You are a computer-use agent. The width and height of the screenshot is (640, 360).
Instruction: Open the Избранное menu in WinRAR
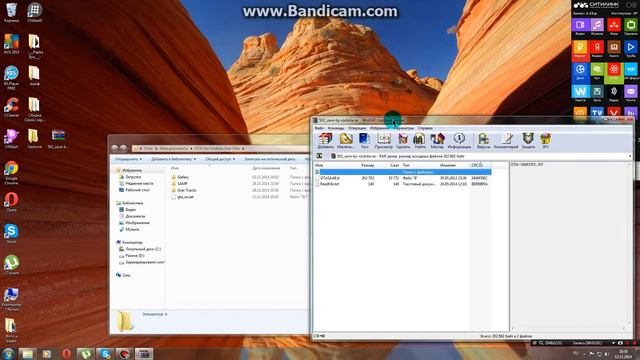pyautogui.click(x=380, y=128)
